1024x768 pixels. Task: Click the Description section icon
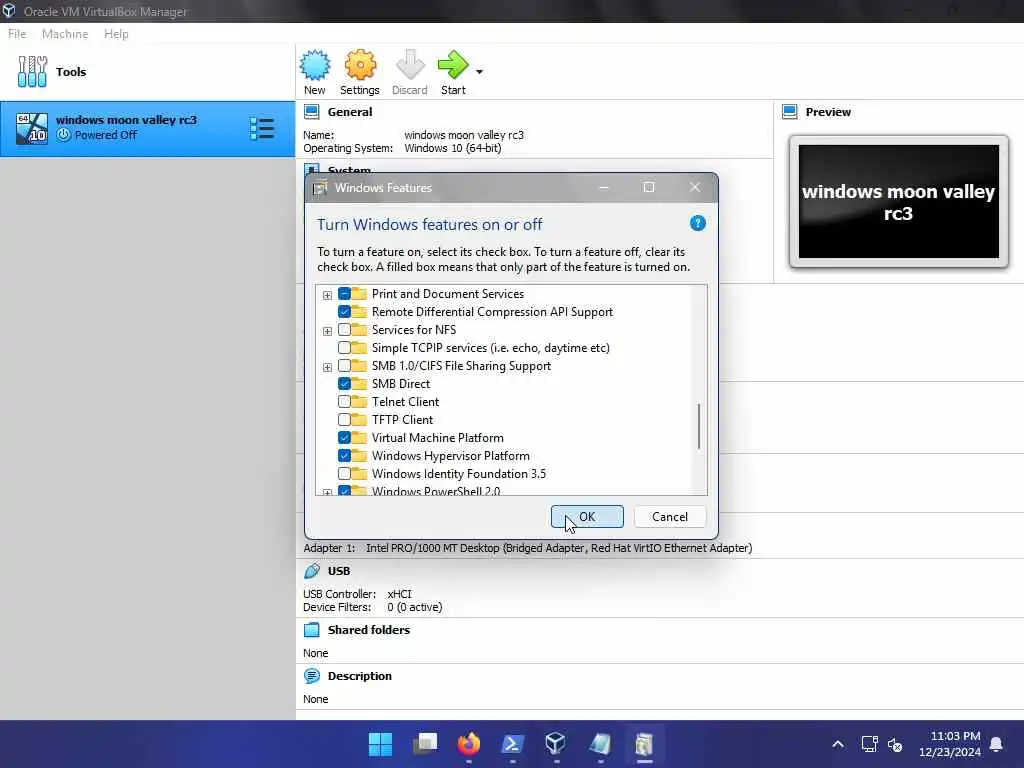click(x=312, y=676)
